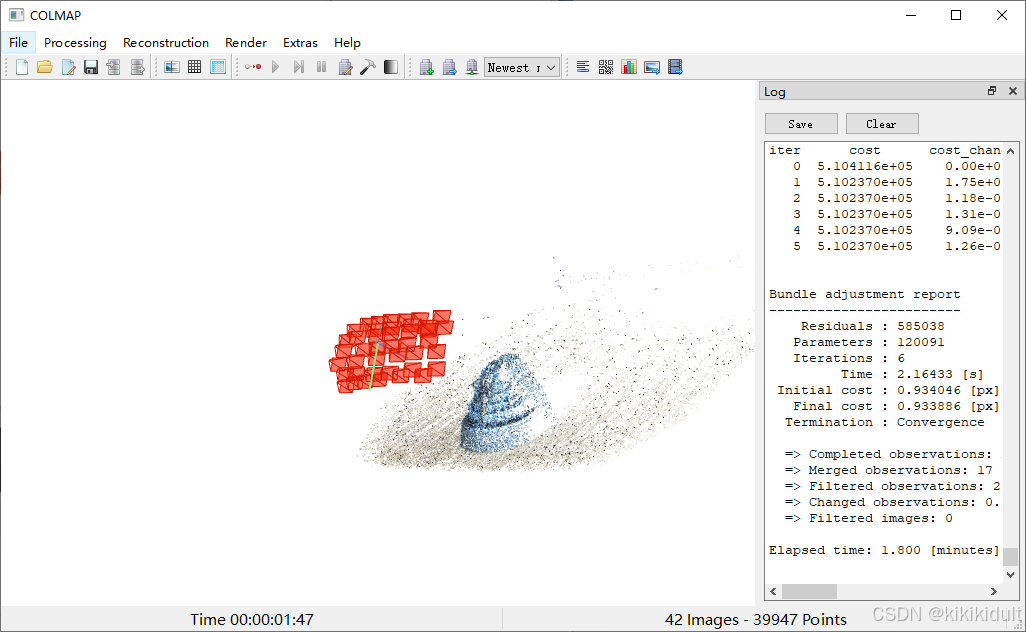Open the Render menu

(246, 43)
